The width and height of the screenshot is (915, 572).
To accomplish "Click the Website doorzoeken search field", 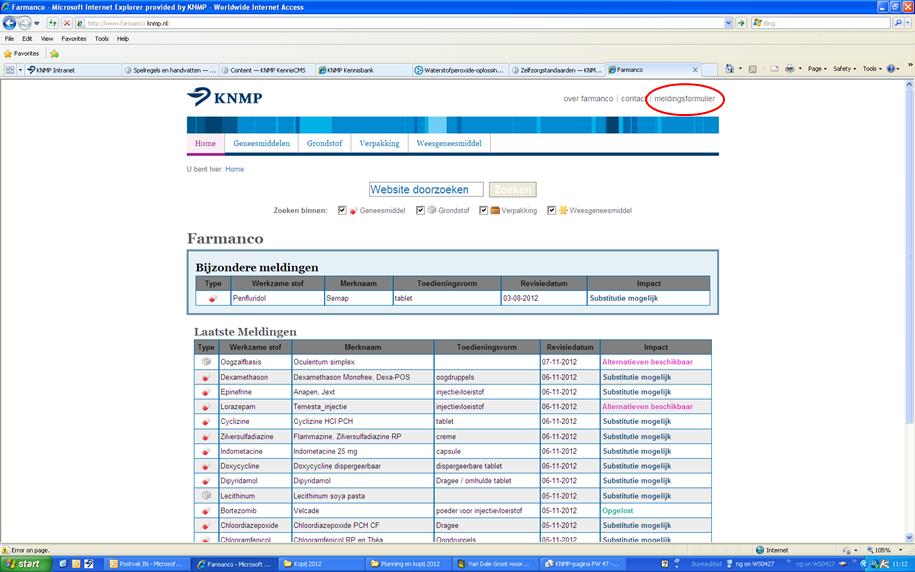I will click(x=426, y=189).
